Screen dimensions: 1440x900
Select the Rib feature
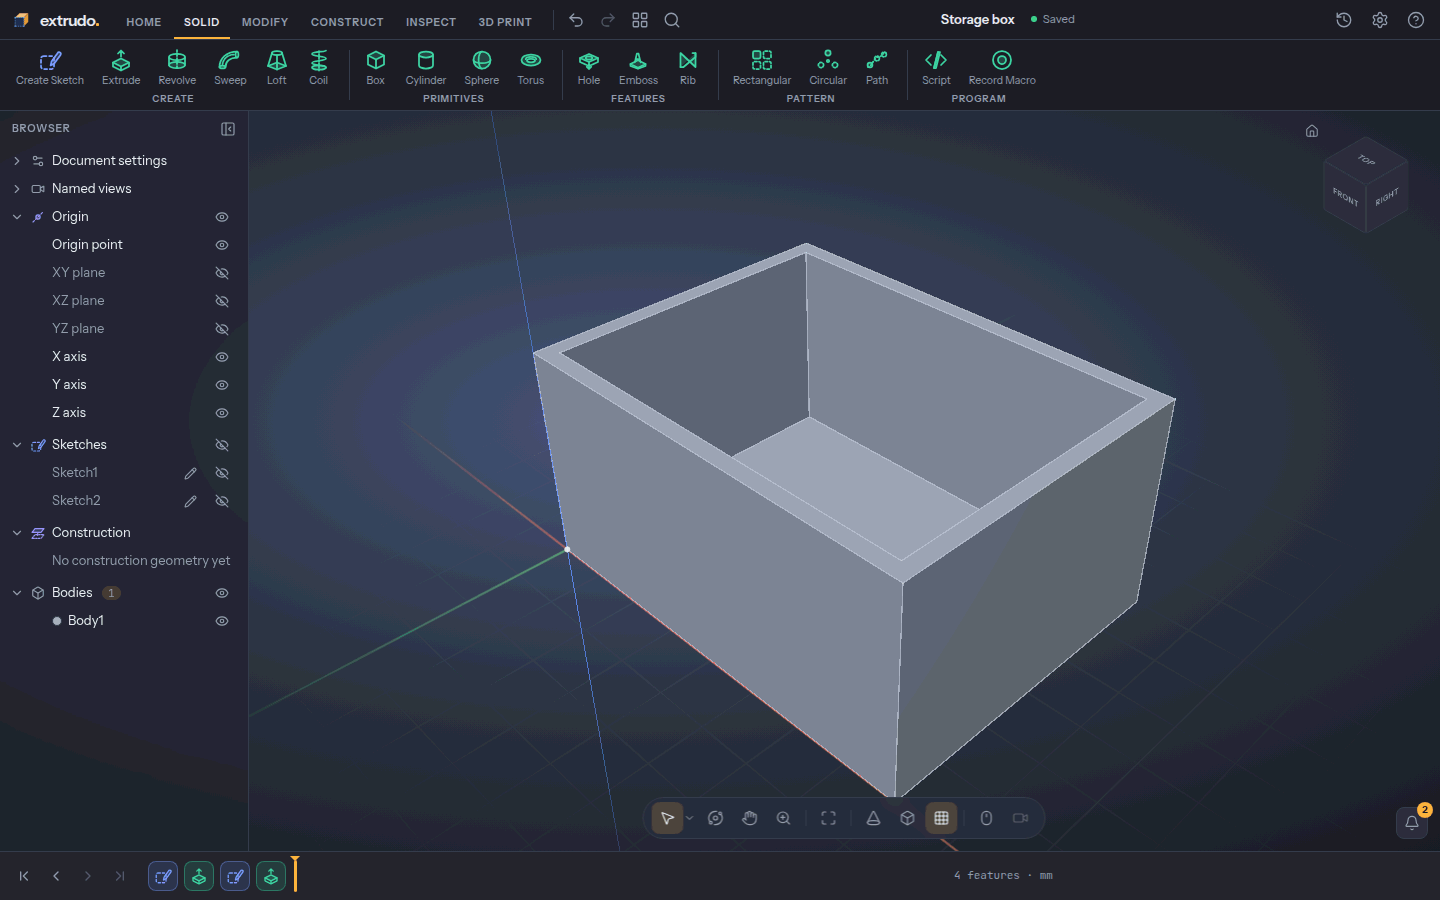coord(688,68)
